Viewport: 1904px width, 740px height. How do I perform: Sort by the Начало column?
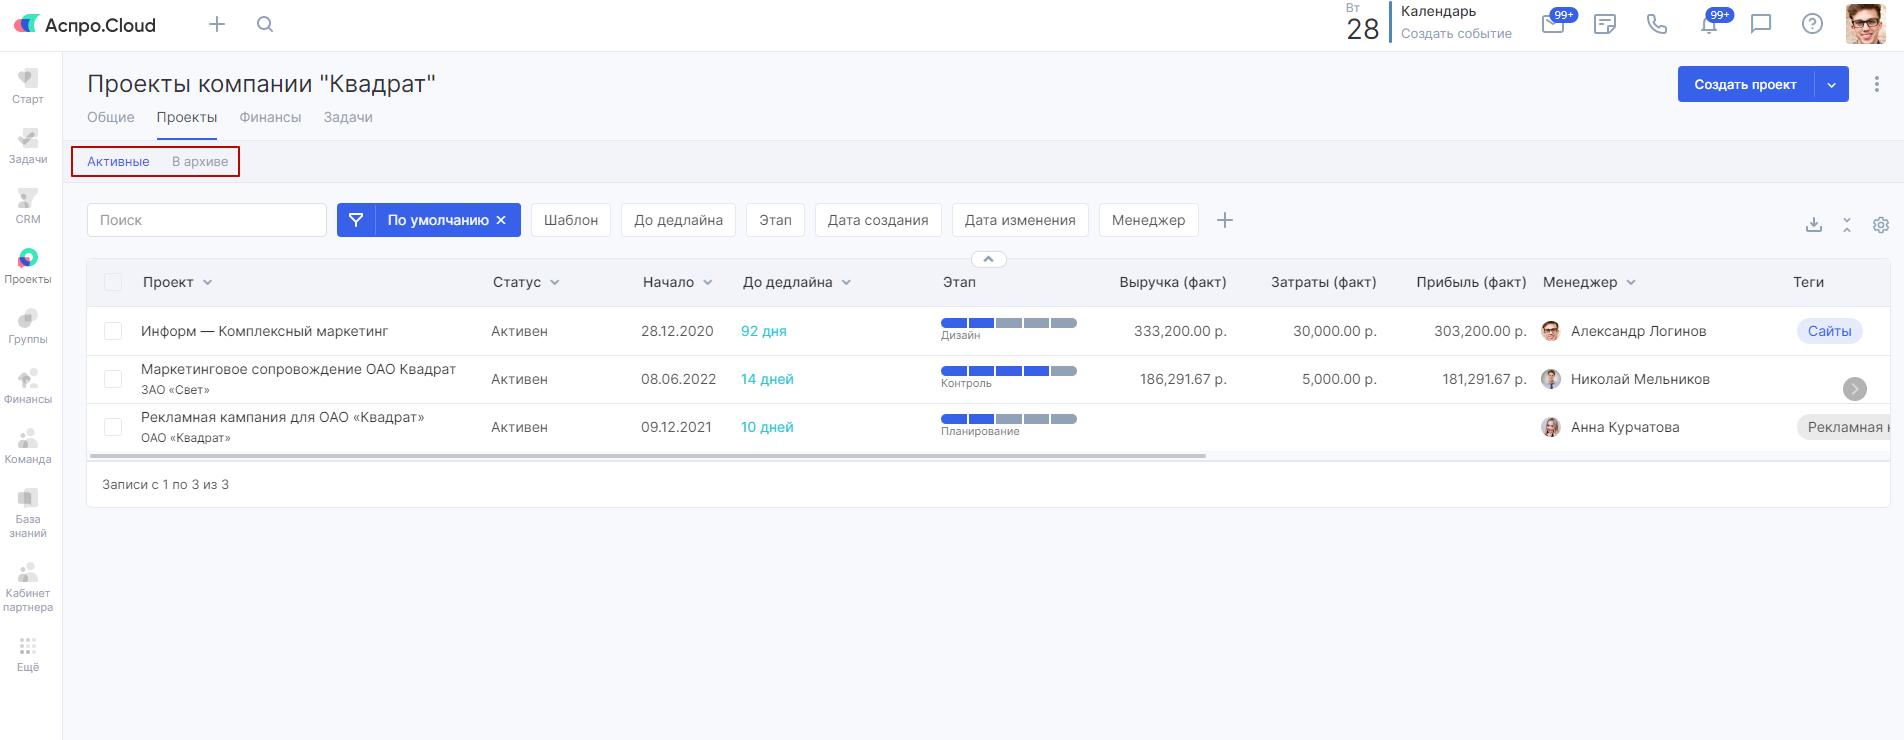678,282
